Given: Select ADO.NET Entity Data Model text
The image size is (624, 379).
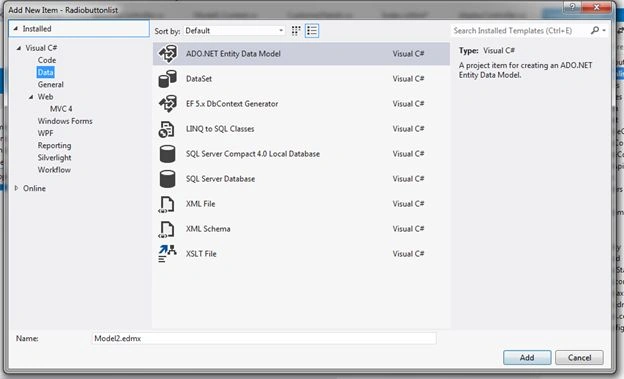Looking at the screenshot, I should (233, 54).
